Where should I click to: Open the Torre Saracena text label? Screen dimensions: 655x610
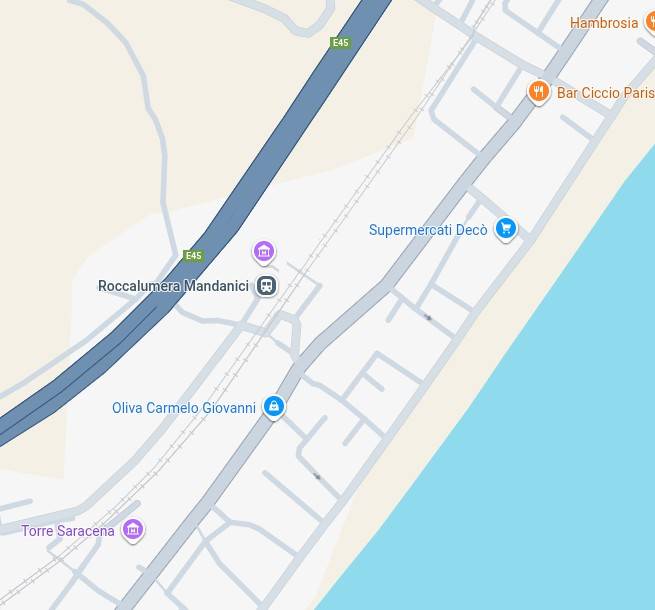tap(68, 531)
